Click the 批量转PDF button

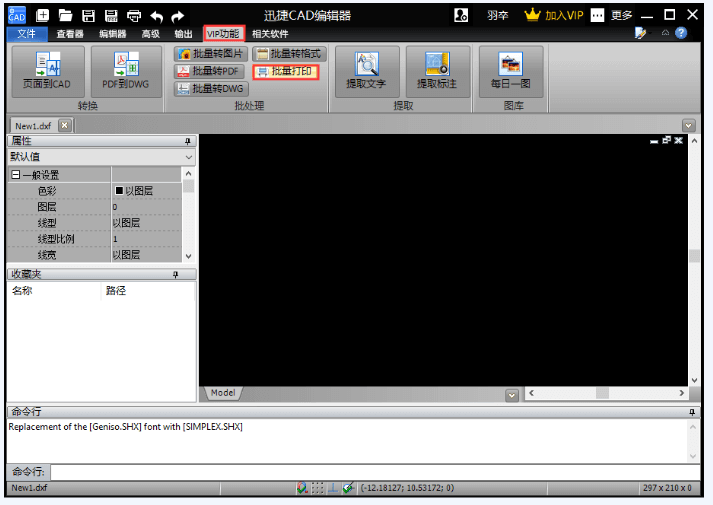pyautogui.click(x=211, y=71)
